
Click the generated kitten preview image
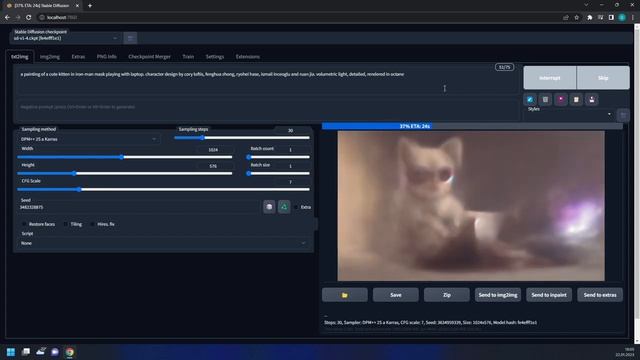[471, 206]
